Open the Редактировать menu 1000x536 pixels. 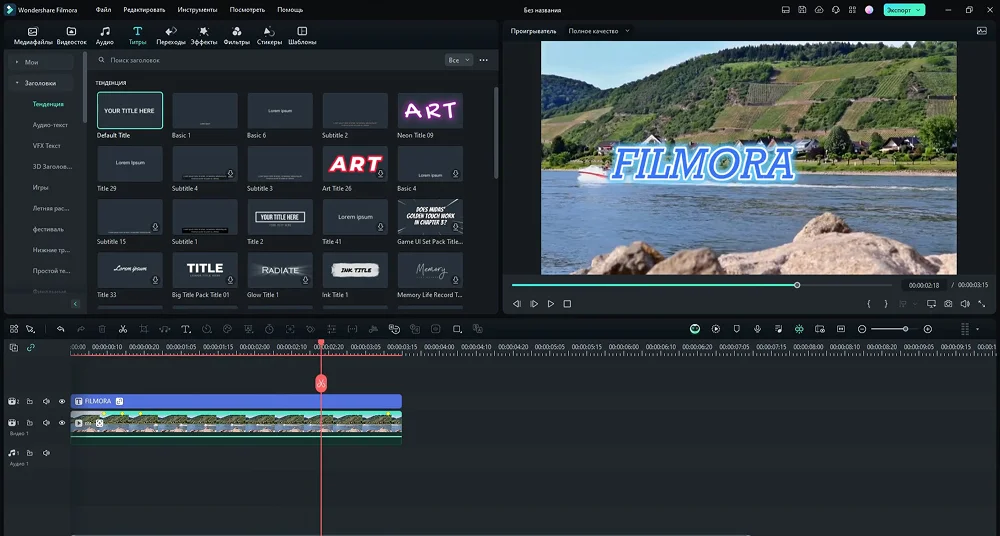tap(144, 10)
